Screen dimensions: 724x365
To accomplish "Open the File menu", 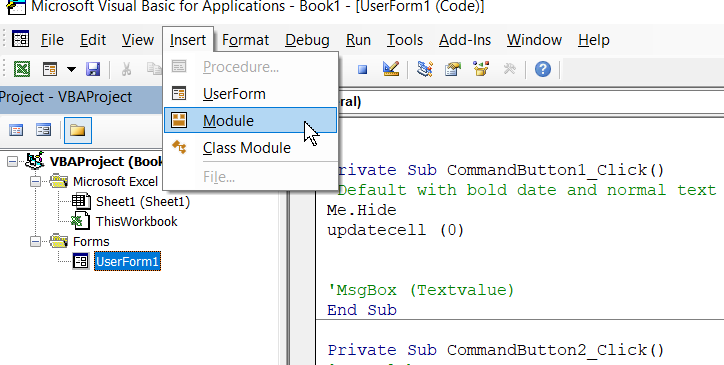I will (52, 40).
